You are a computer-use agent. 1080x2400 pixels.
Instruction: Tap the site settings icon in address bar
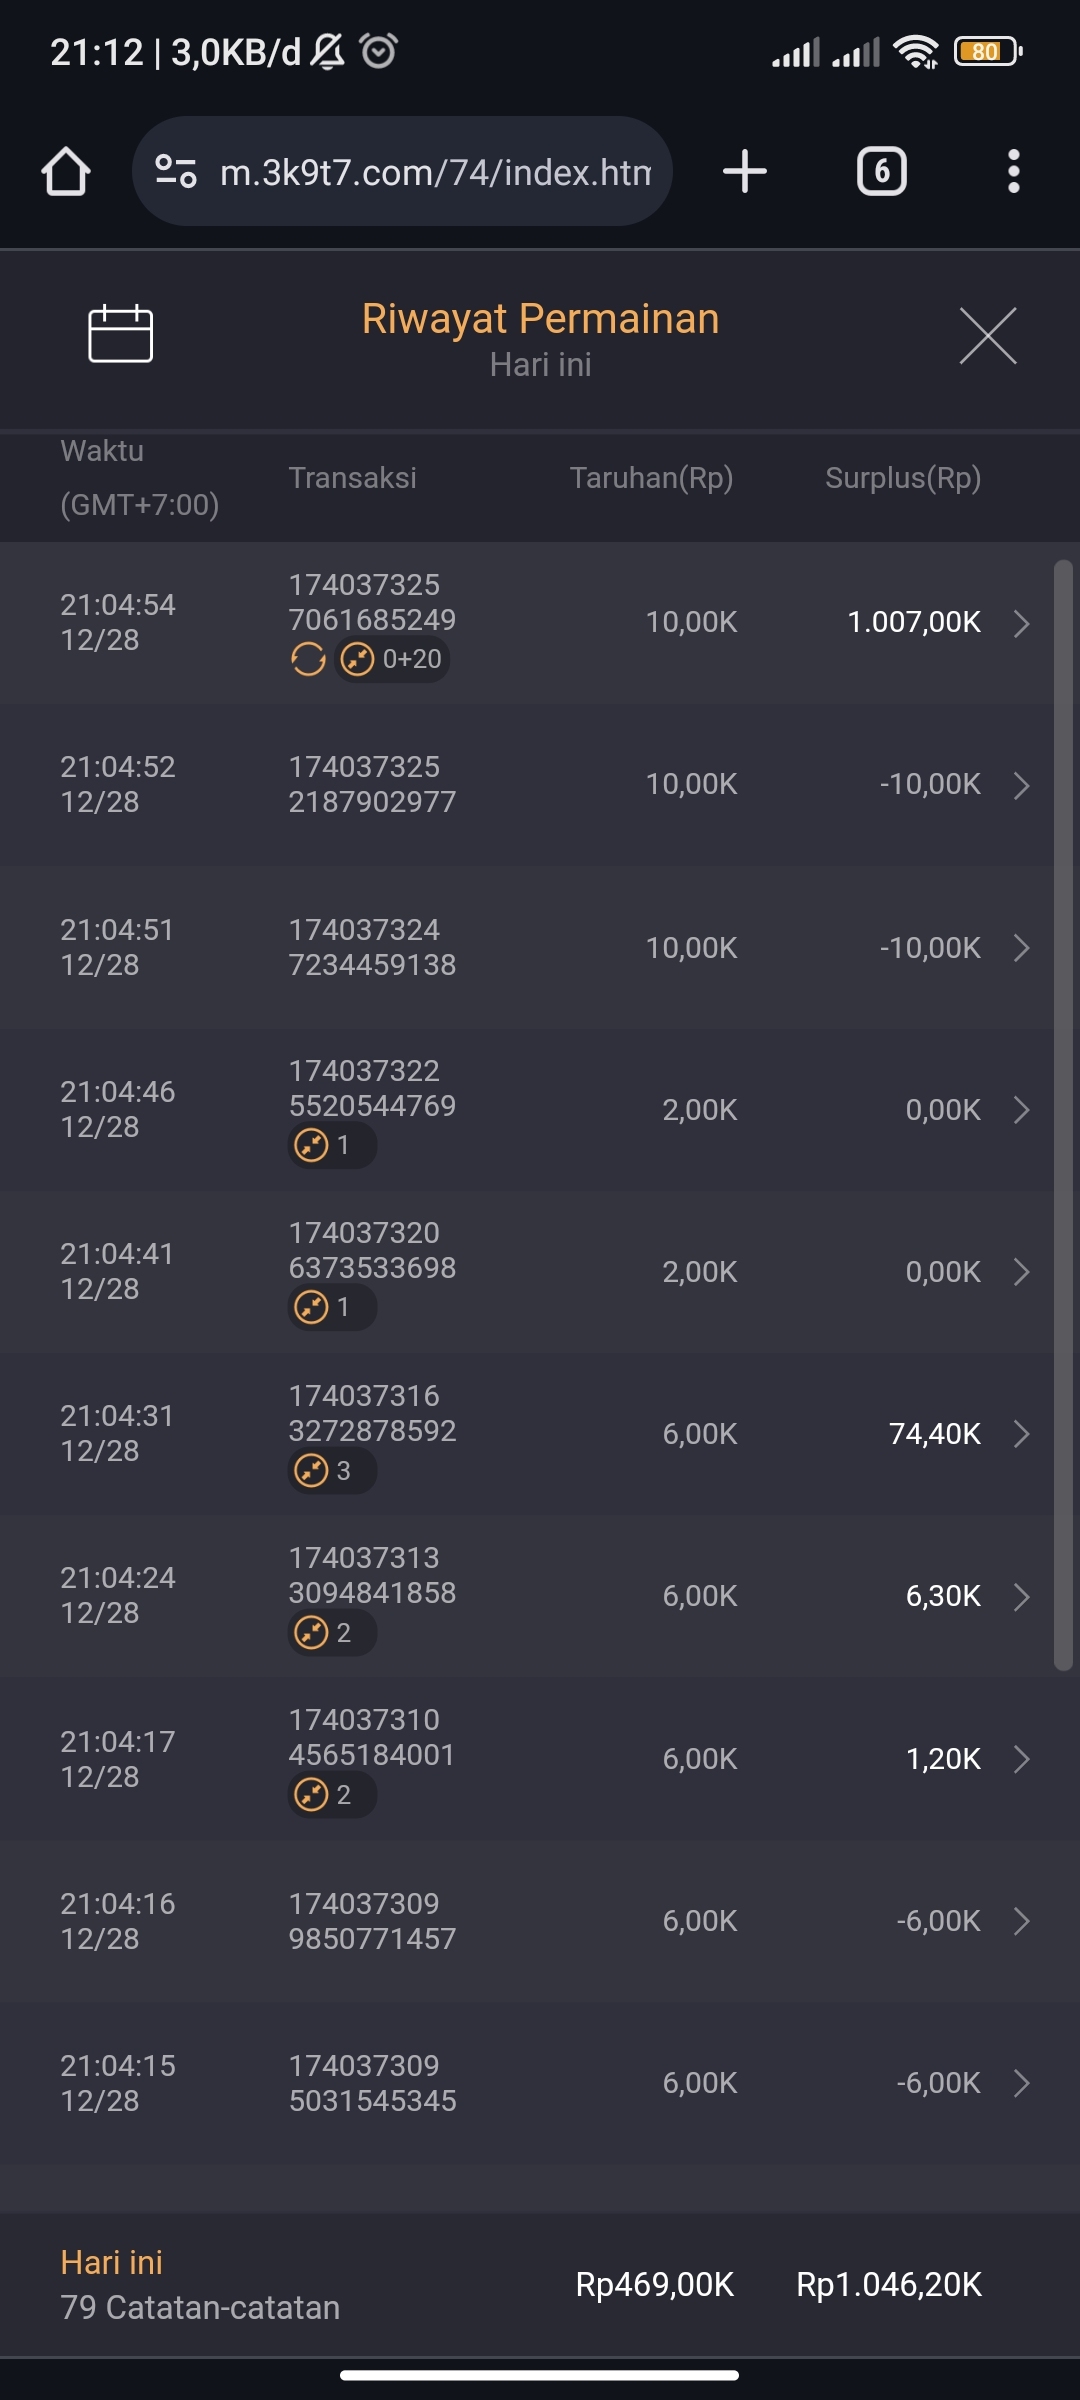[x=176, y=172]
